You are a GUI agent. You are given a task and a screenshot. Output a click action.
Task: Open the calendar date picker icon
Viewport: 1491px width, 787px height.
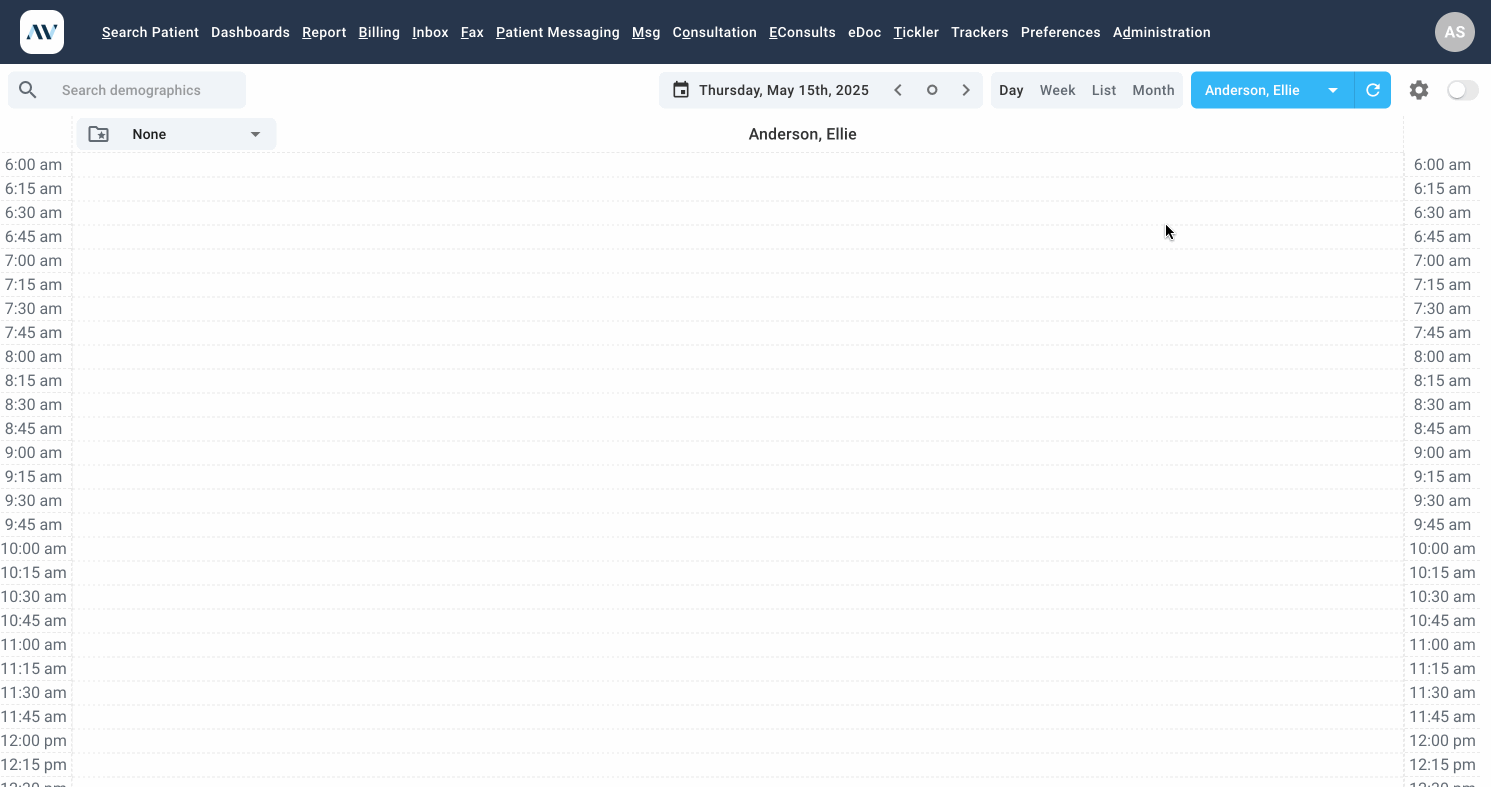coord(681,90)
